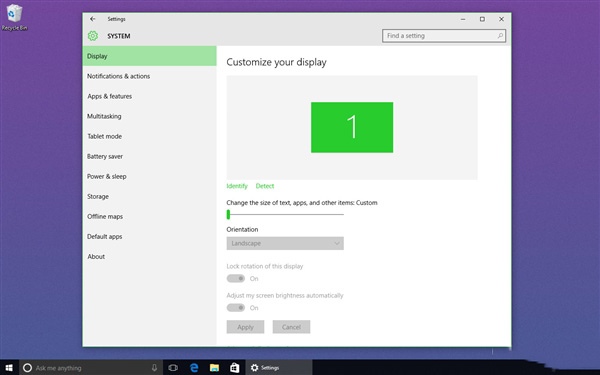The height and width of the screenshot is (375, 600).
Task: Click the Cancel button
Action: click(x=291, y=327)
